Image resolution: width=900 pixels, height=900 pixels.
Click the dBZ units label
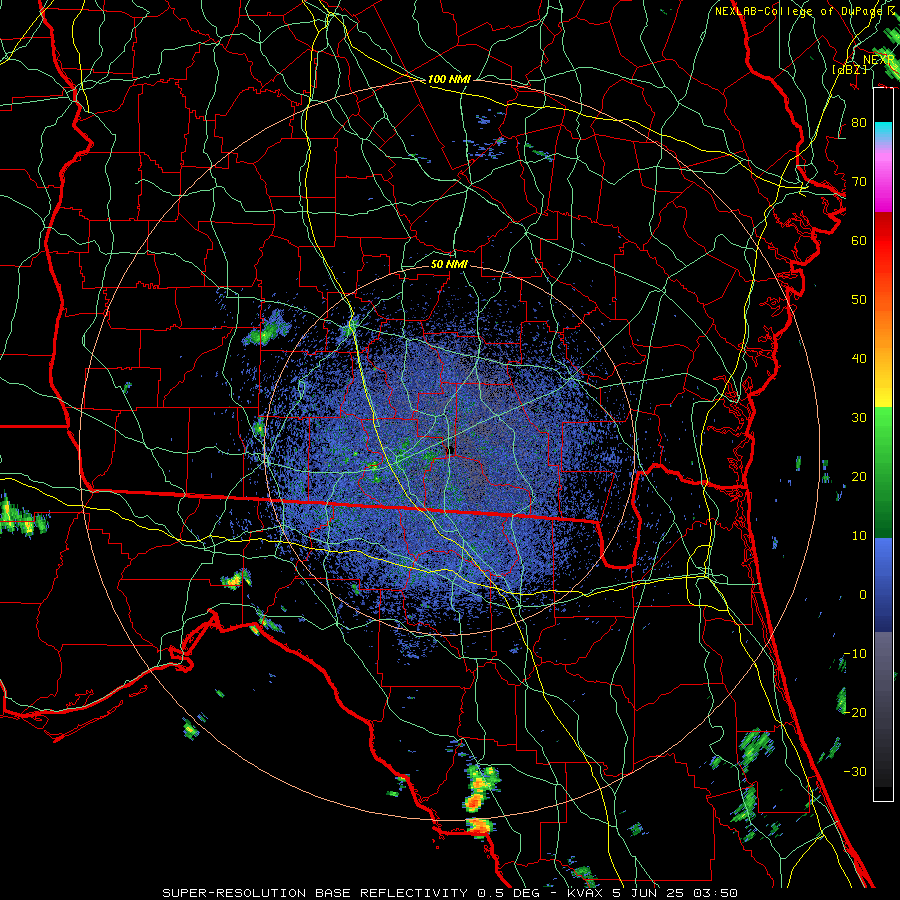pos(849,69)
